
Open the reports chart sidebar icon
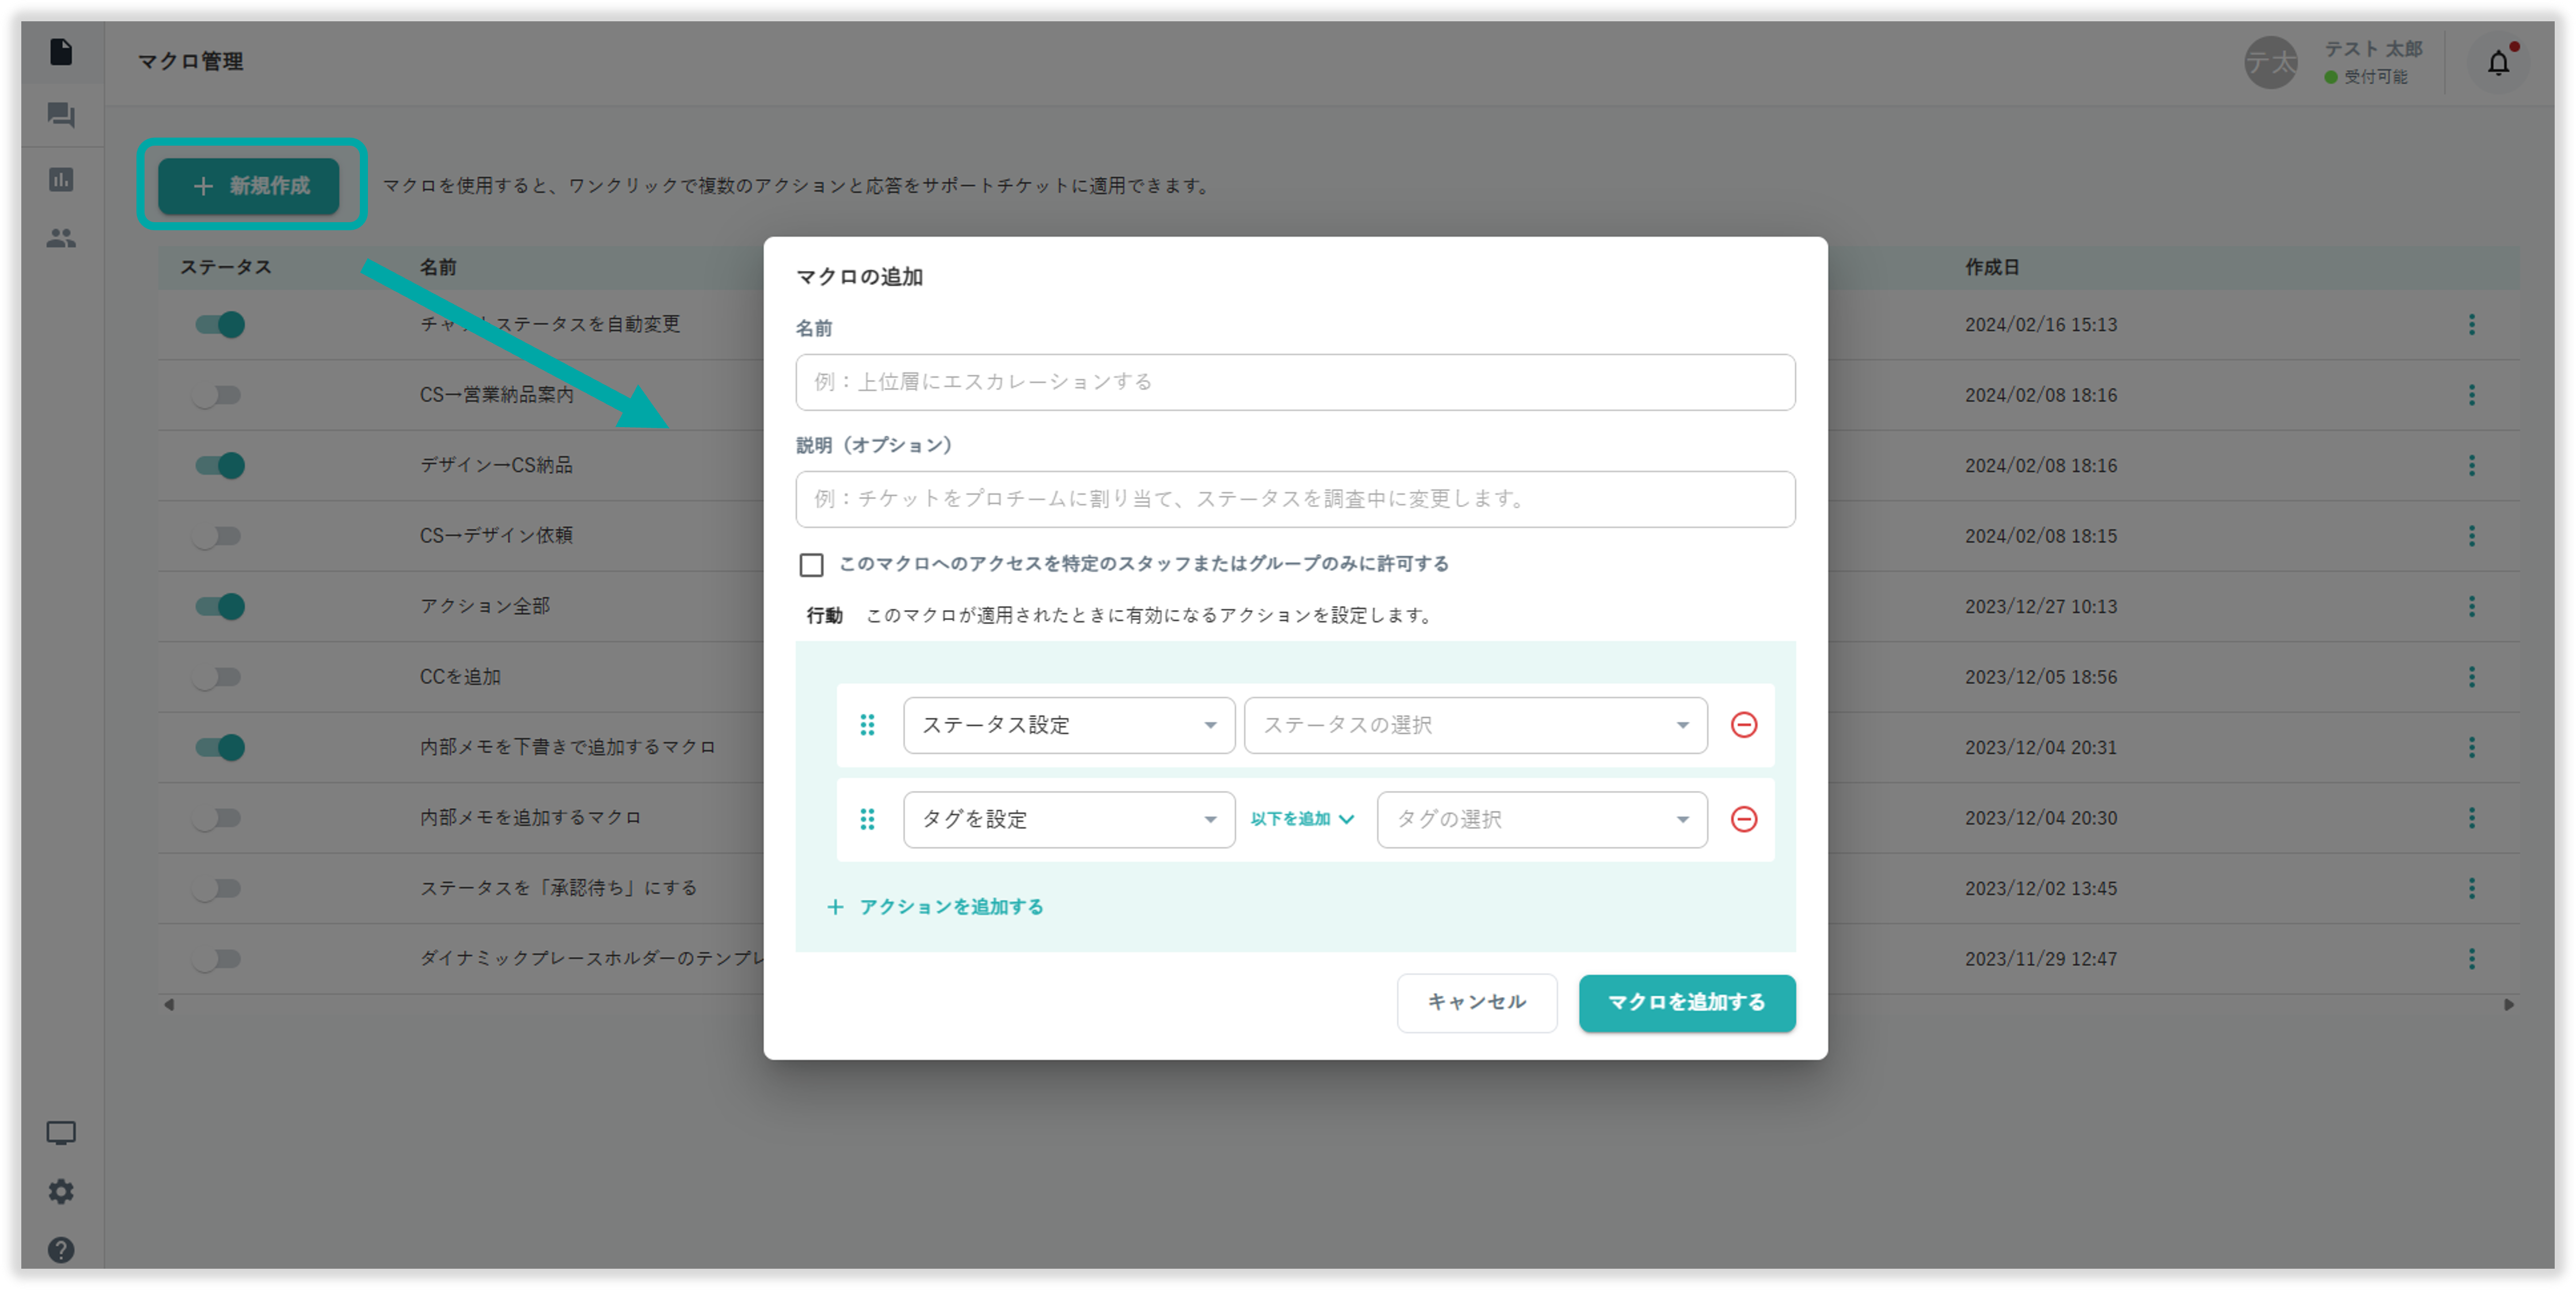[x=61, y=180]
